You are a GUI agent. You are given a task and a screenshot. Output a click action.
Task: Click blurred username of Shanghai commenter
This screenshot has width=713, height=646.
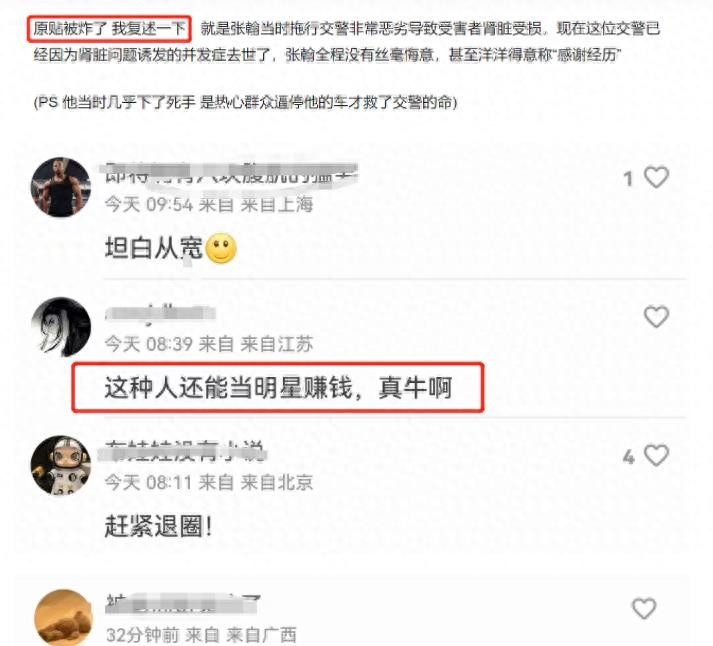point(231,174)
